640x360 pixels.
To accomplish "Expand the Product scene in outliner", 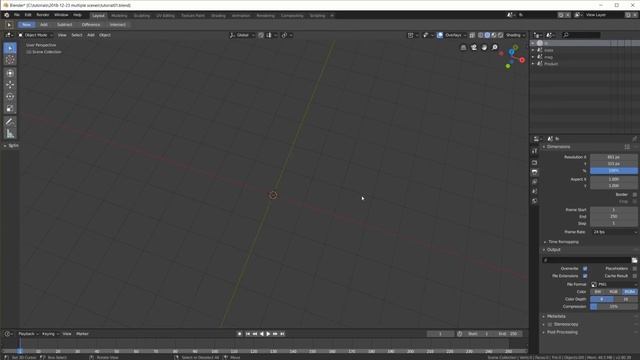I will click(x=533, y=64).
